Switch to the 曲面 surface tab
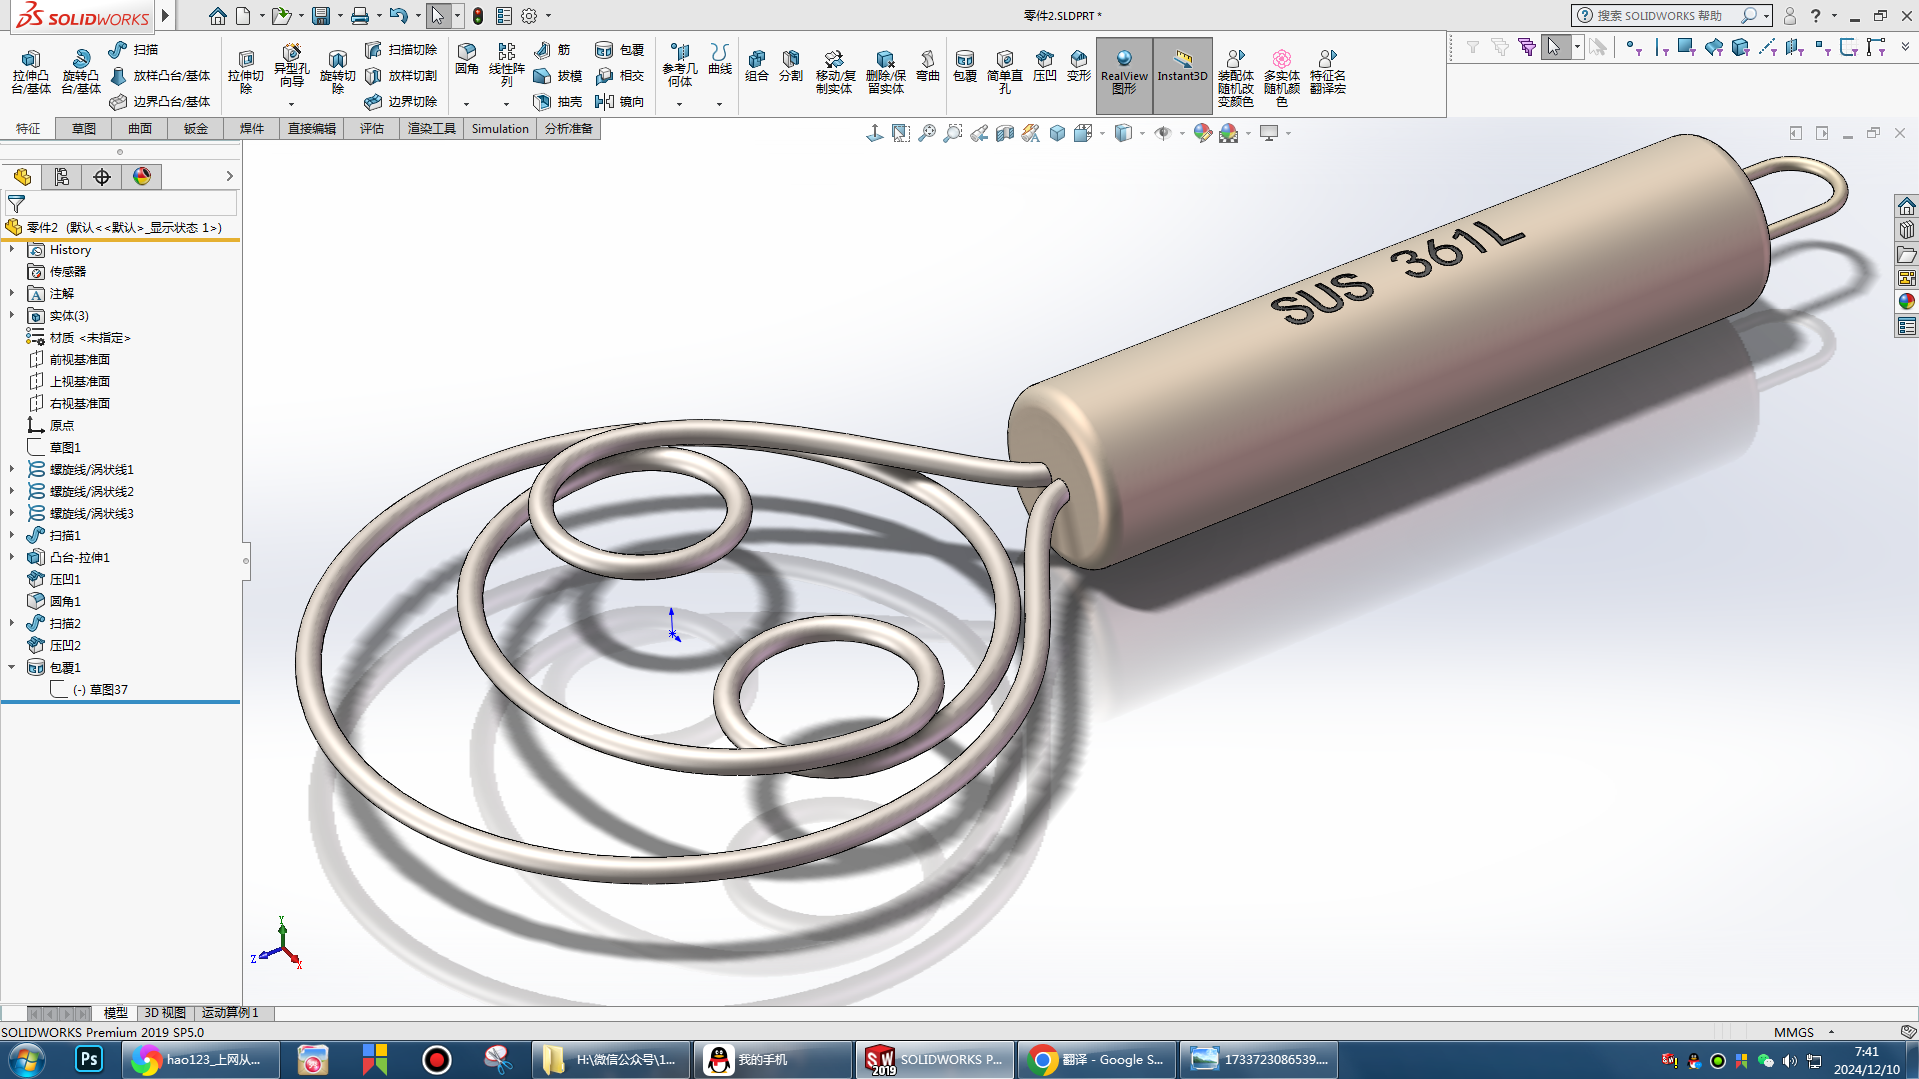The image size is (1919, 1079). tap(140, 129)
